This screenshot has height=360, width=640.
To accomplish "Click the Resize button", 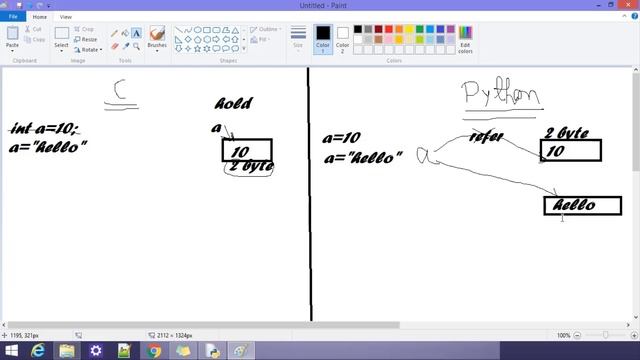I will [86, 40].
